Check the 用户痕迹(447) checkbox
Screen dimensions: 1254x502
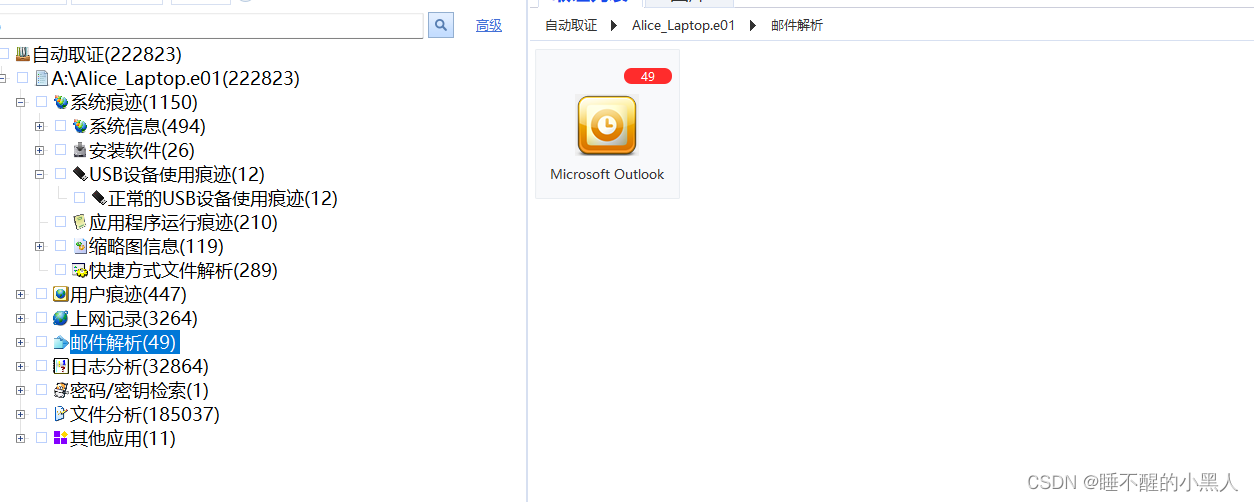click(41, 294)
